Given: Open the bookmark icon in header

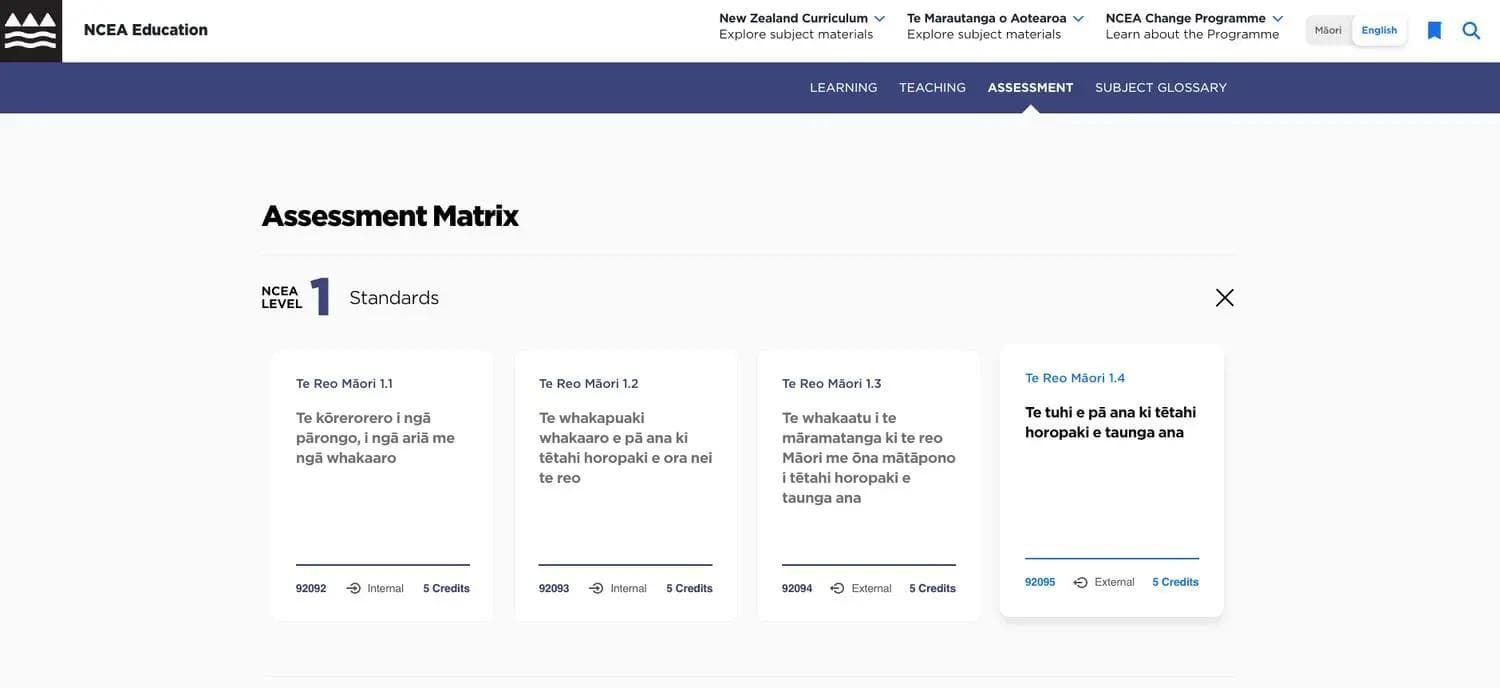Looking at the screenshot, I should tap(1434, 31).
